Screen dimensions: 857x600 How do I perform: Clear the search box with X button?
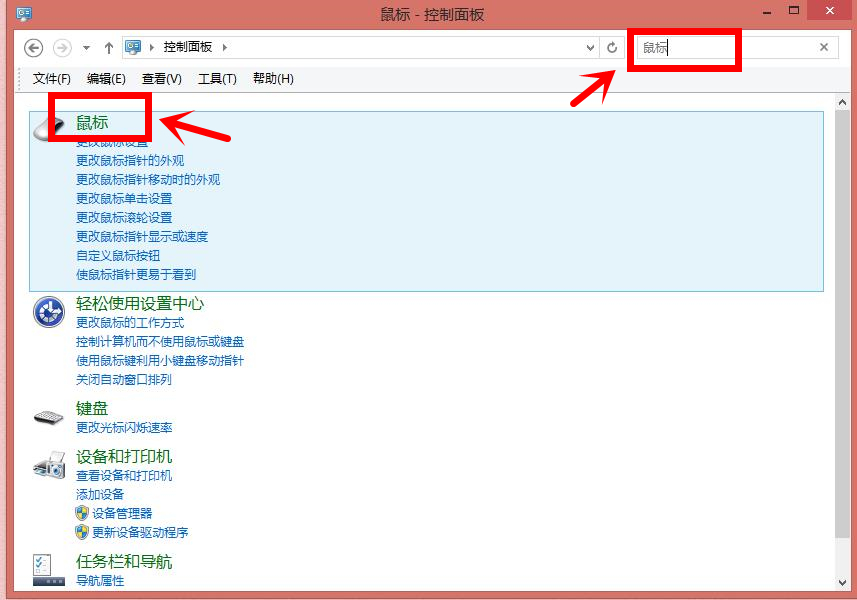coord(824,47)
